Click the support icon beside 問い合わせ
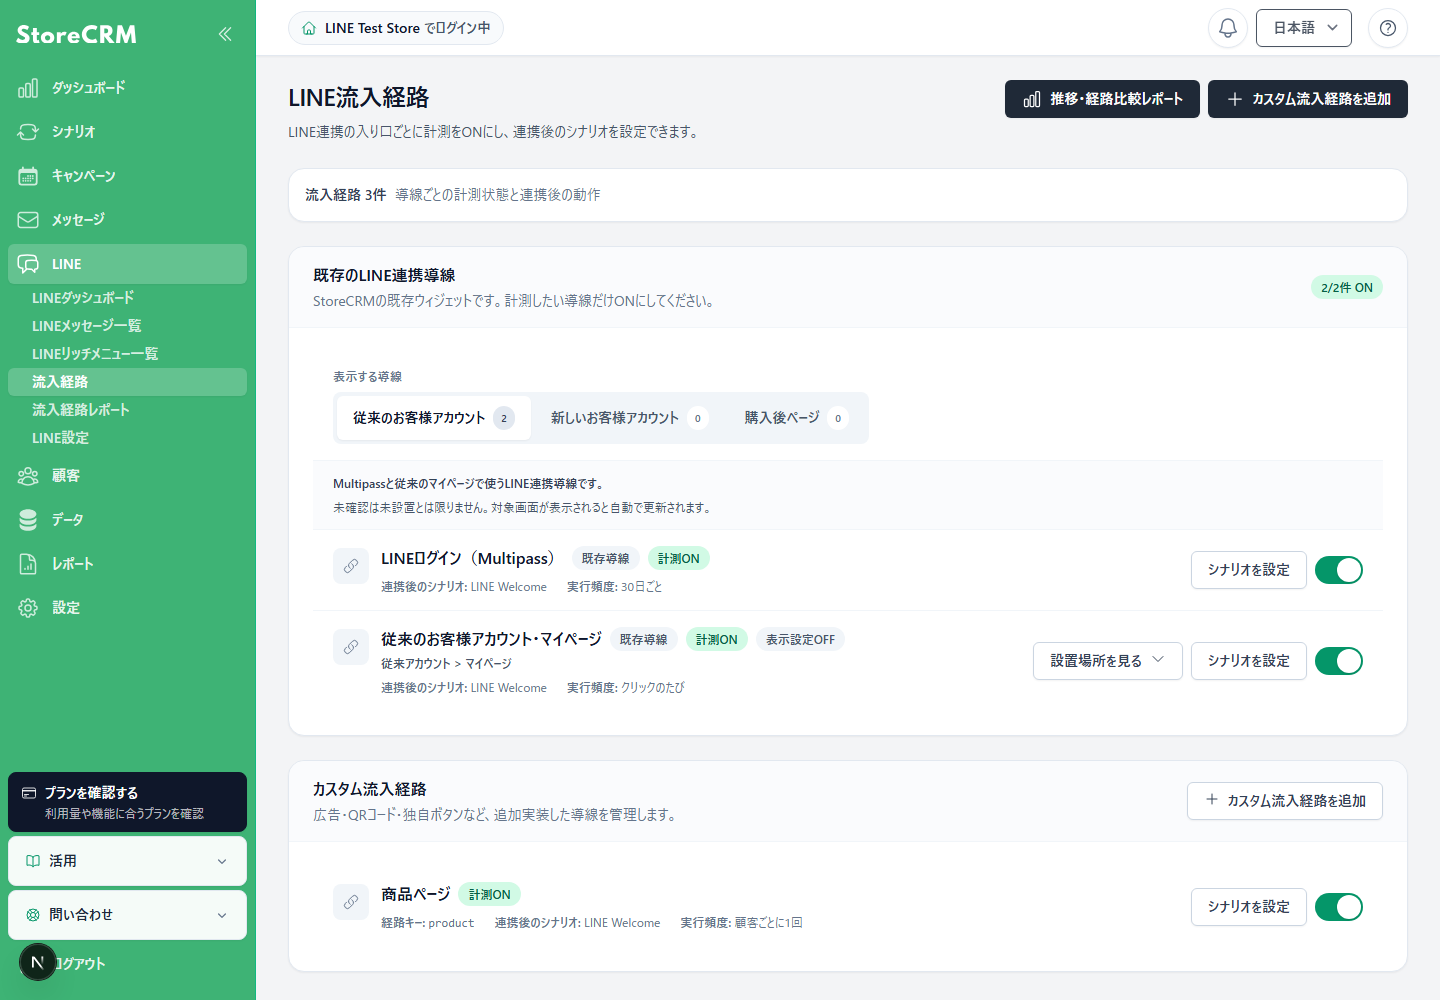 33,915
